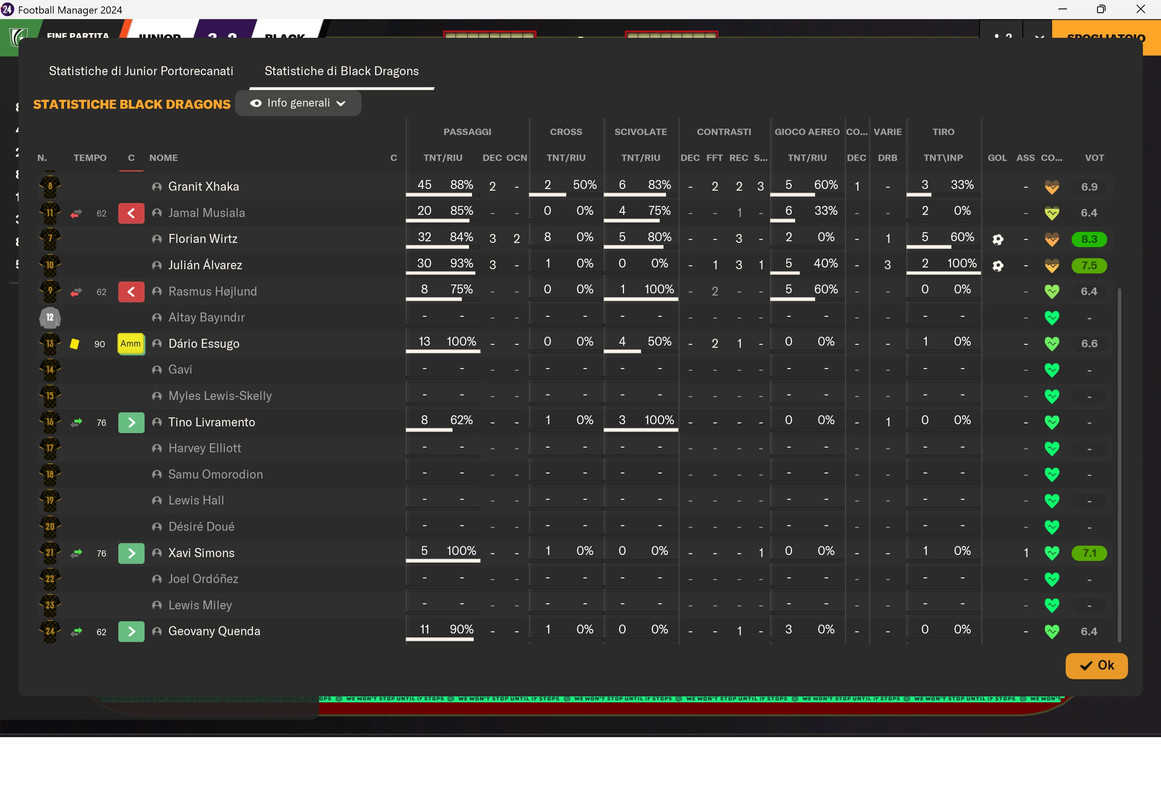Click the green substituted-on arrow for Tino Livramento
Image resolution: width=1161 pixels, height=800 pixels.
131,423
